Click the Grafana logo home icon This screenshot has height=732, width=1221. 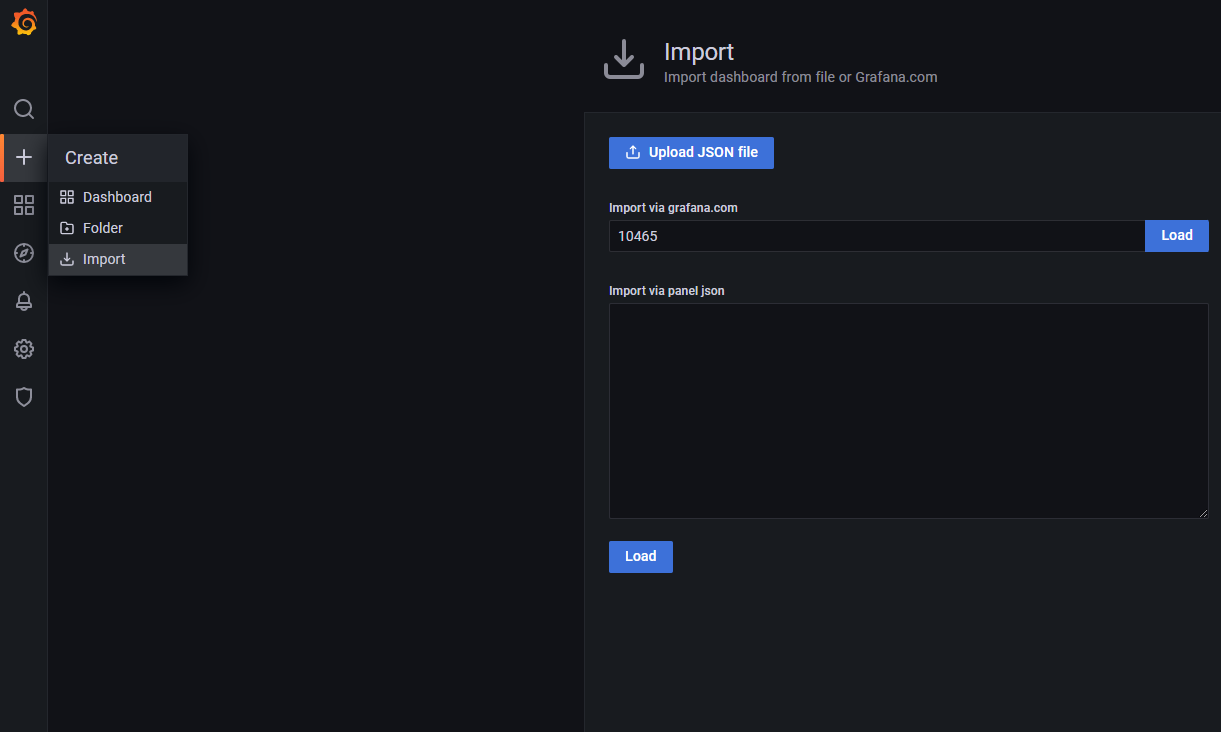pyautogui.click(x=24, y=23)
